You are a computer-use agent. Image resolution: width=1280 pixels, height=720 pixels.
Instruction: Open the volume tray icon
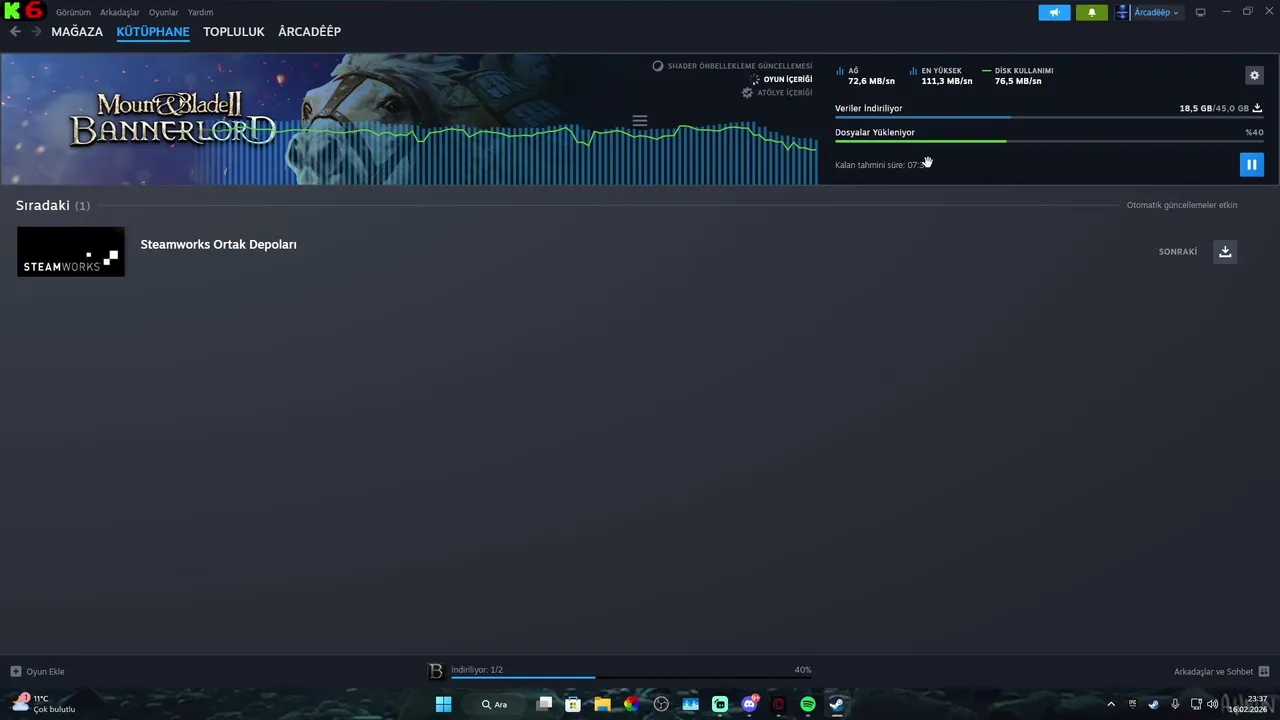coord(1213,704)
